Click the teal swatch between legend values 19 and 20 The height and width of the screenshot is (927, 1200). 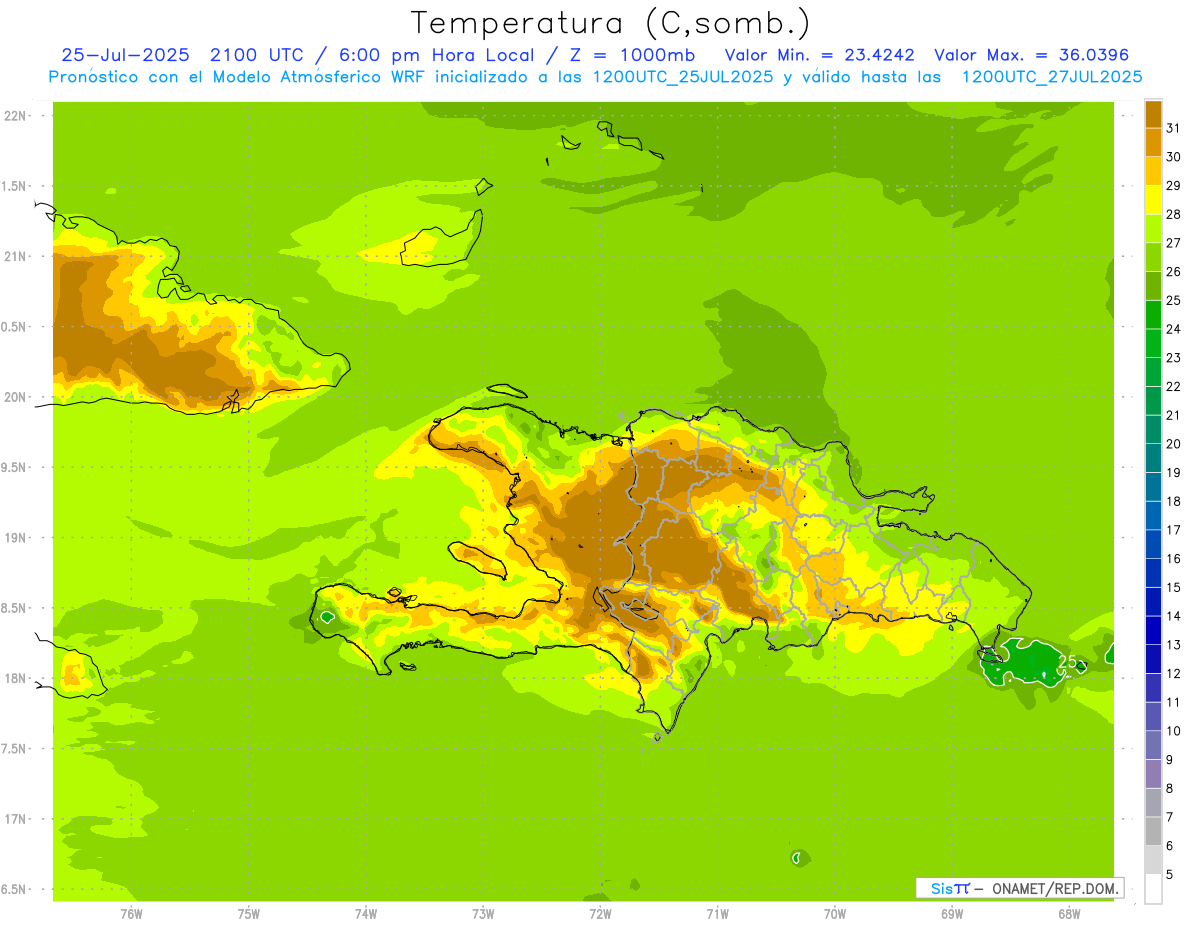[1153, 458]
